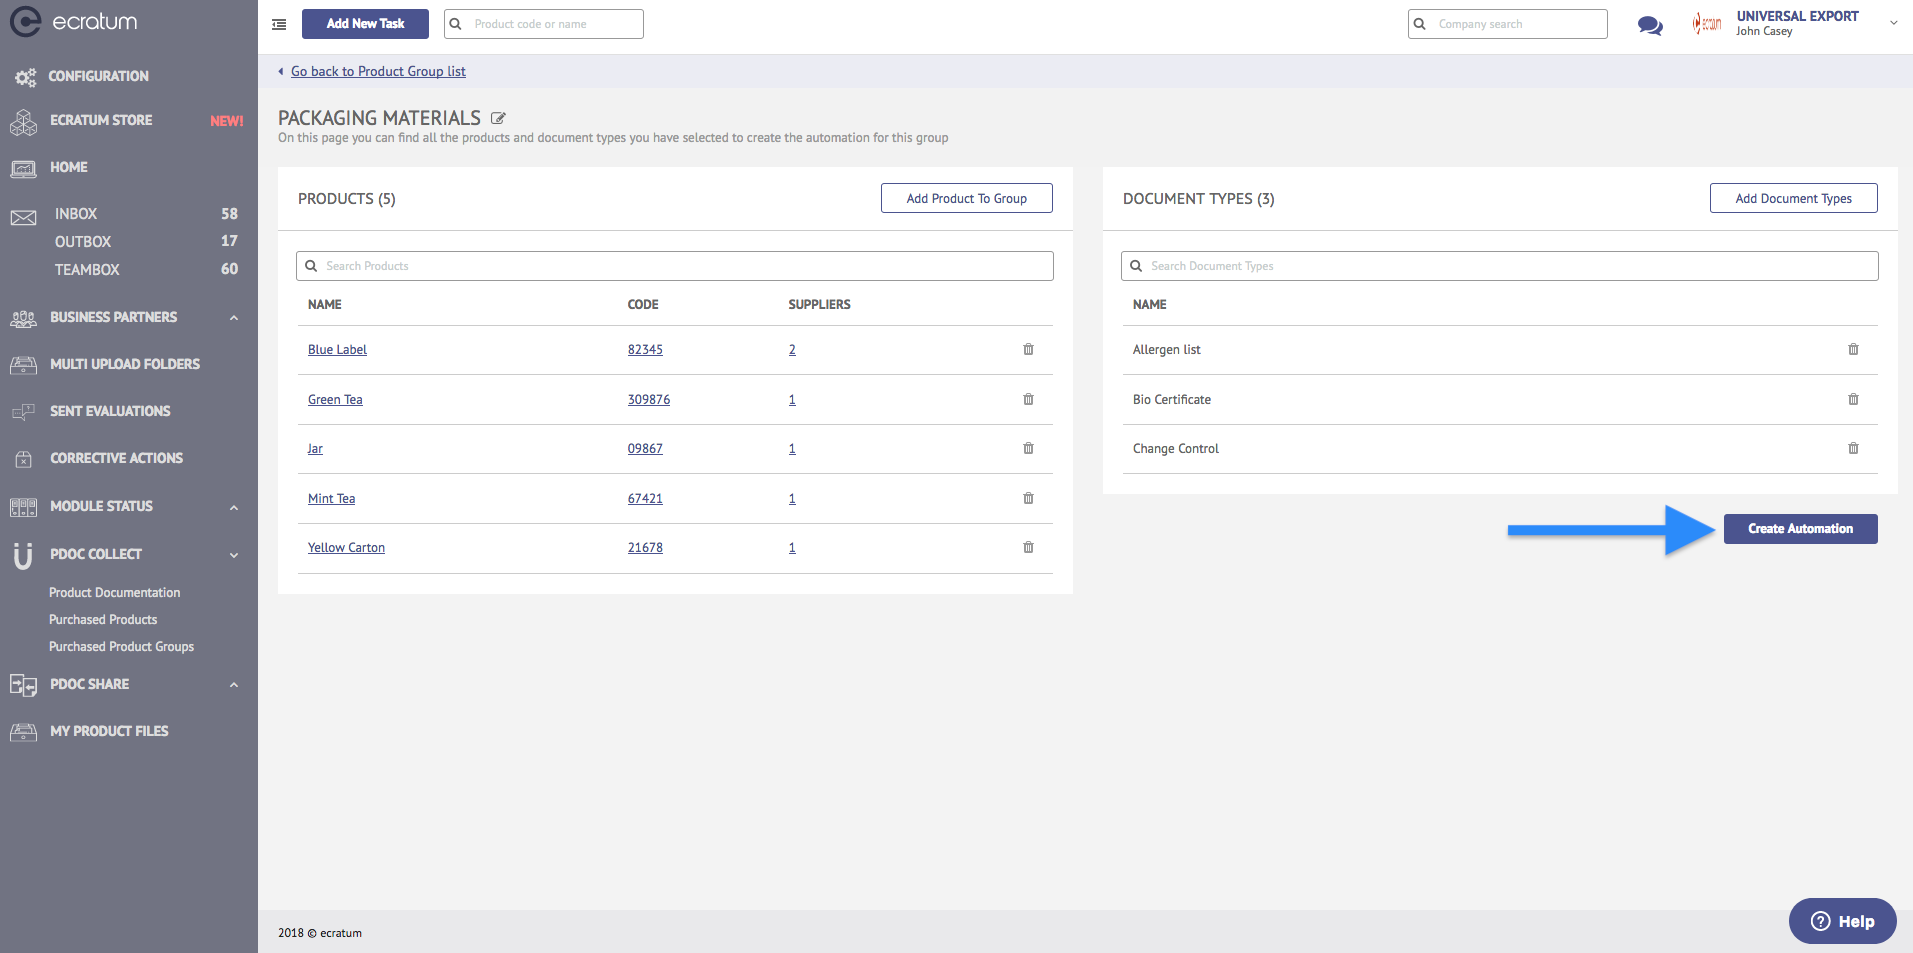Open Purchased Product Groups submenu item
This screenshot has height=953, width=1913.
(x=122, y=647)
